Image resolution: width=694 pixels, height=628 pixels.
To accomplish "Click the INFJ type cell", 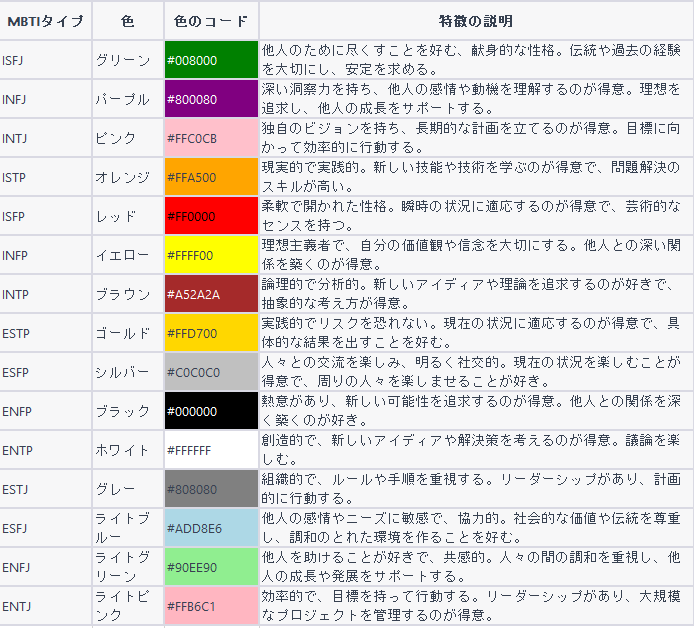I will coord(46,99).
